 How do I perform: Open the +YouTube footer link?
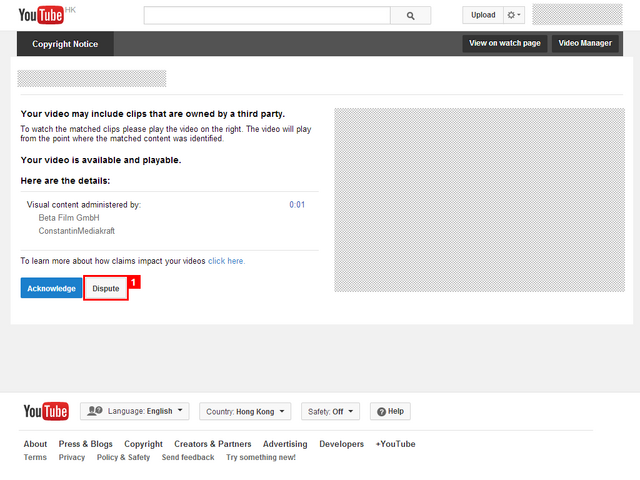pos(396,444)
